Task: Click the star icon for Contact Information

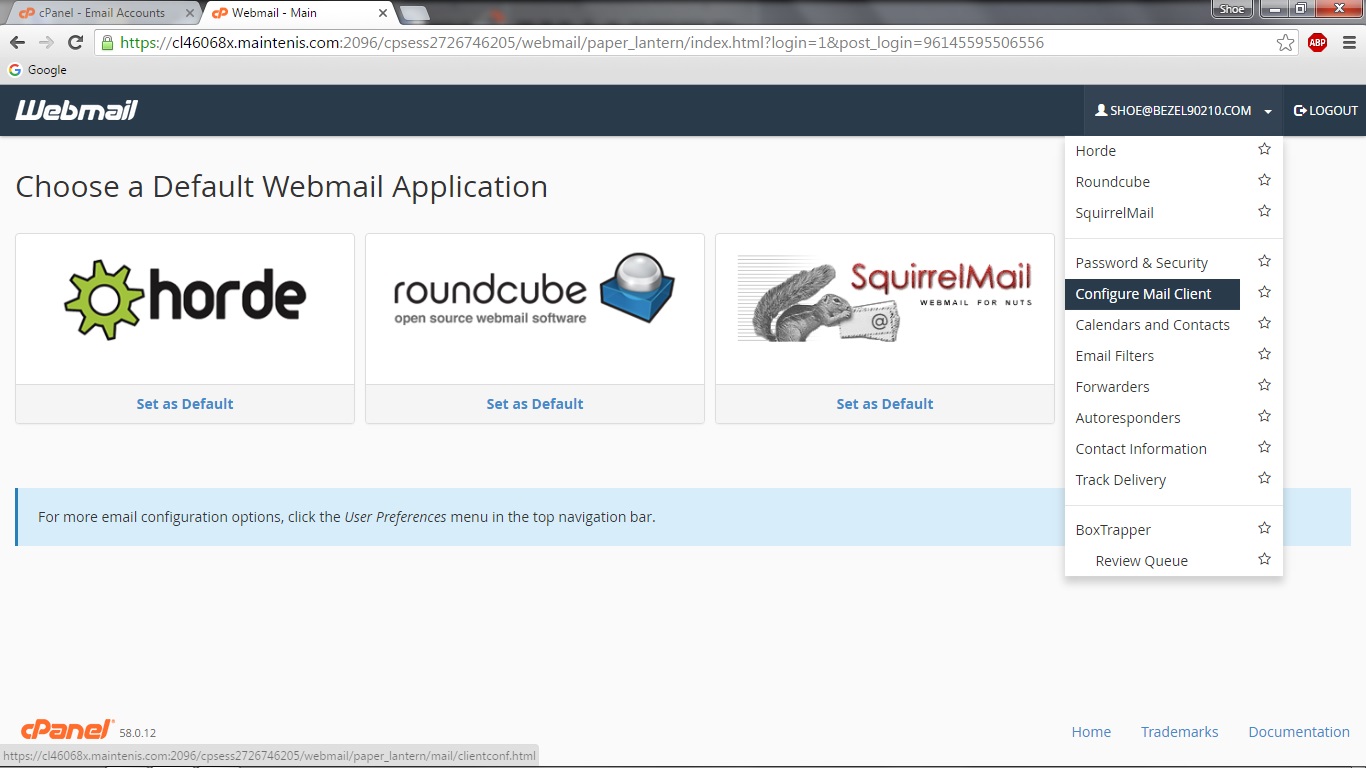Action: [1264, 447]
